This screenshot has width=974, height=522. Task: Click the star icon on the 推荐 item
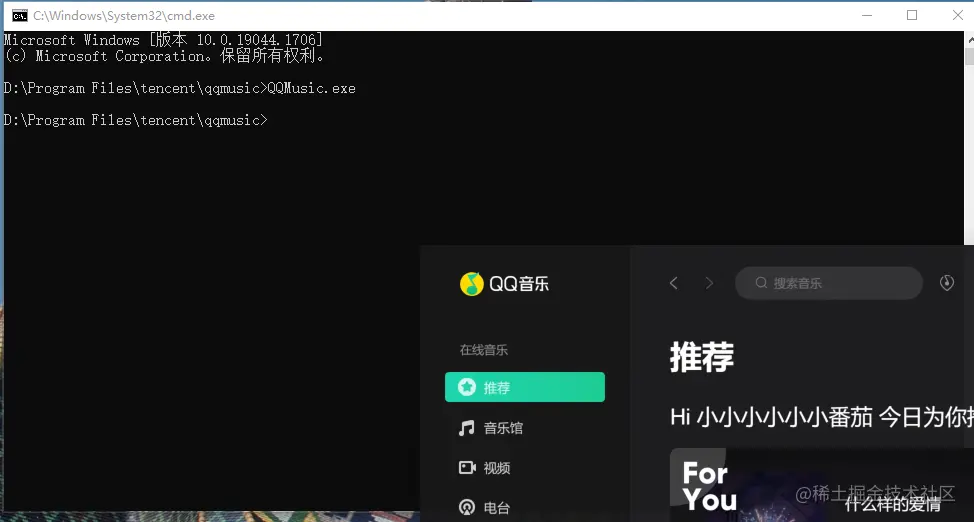[467, 387]
